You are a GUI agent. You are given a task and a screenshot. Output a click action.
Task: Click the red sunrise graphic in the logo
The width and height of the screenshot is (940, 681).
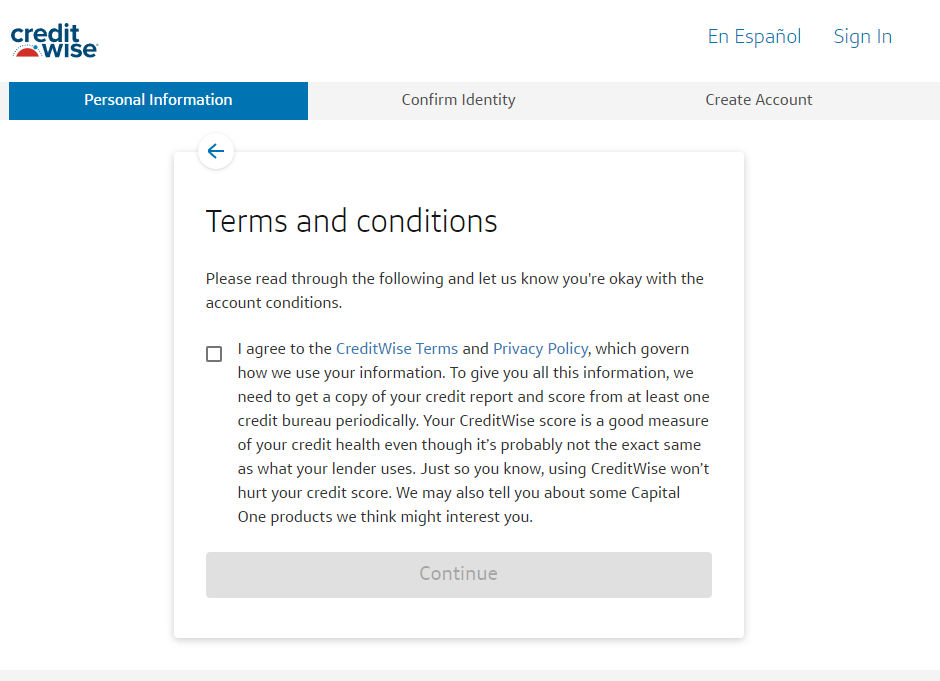pyautogui.click(x=26, y=52)
